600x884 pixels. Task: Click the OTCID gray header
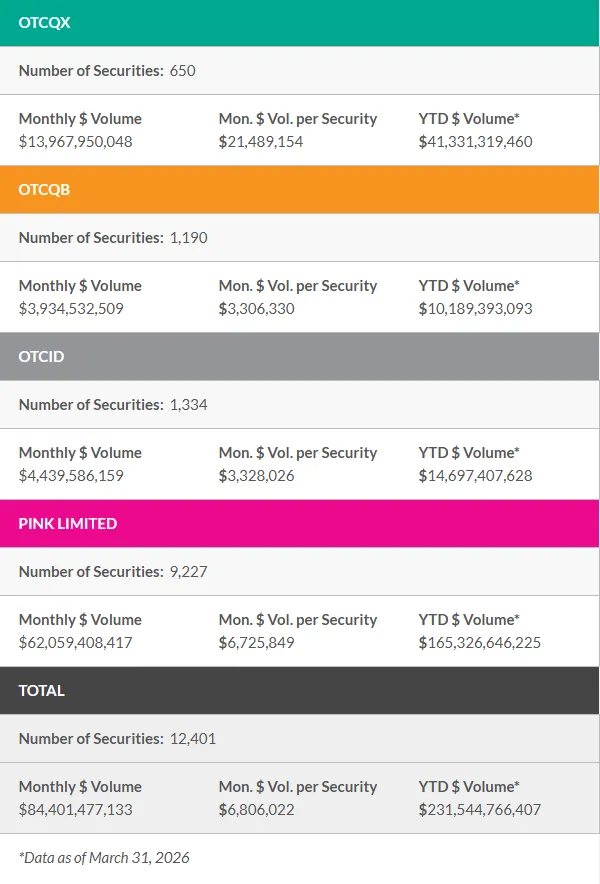(300, 357)
